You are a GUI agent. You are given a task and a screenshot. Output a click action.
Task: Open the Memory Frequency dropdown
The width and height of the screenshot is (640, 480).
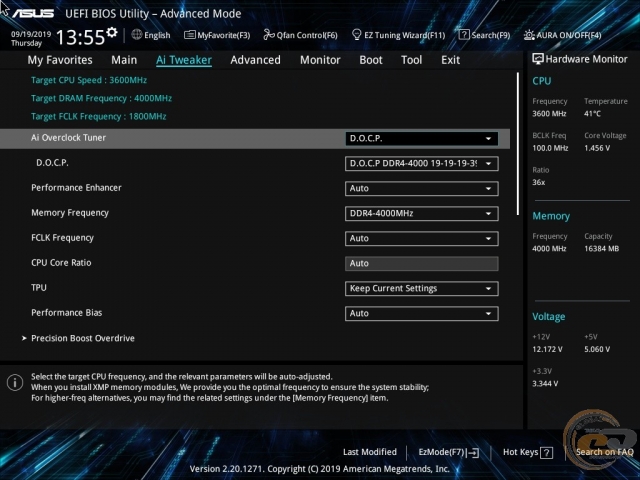coord(422,213)
